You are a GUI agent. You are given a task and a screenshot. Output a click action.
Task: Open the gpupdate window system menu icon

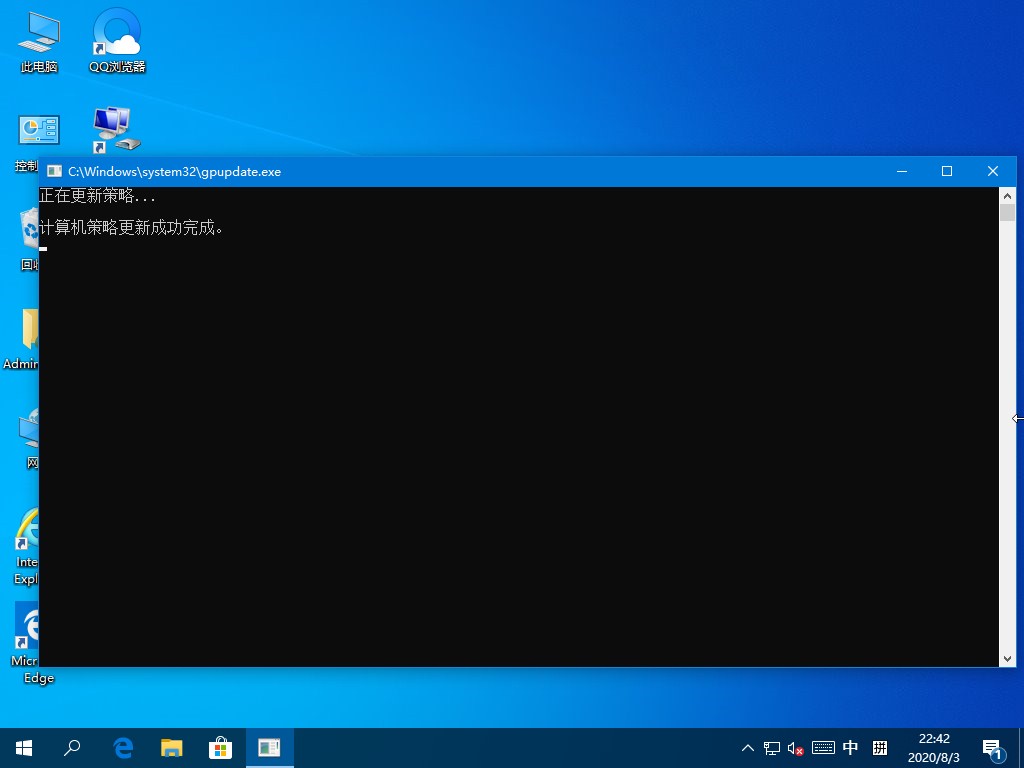[x=54, y=171]
